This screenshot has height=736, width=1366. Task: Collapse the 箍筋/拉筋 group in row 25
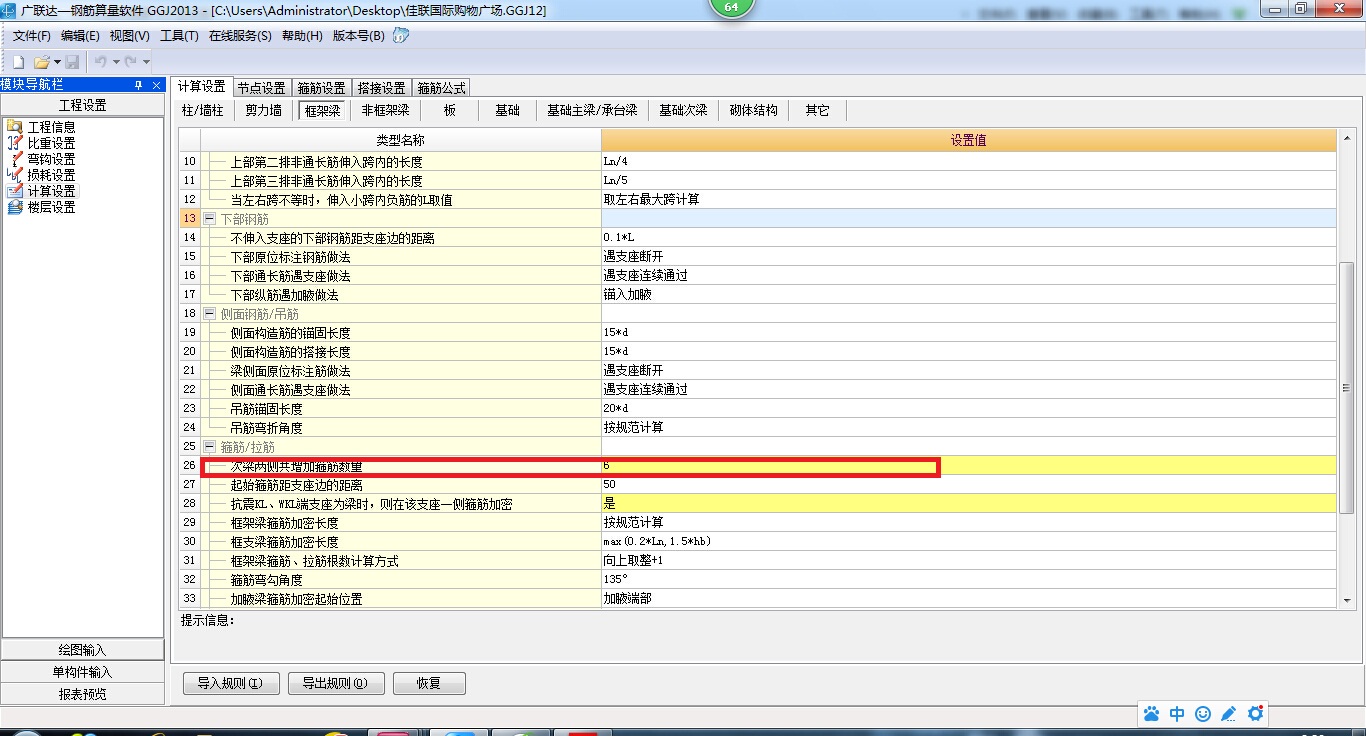(210, 446)
